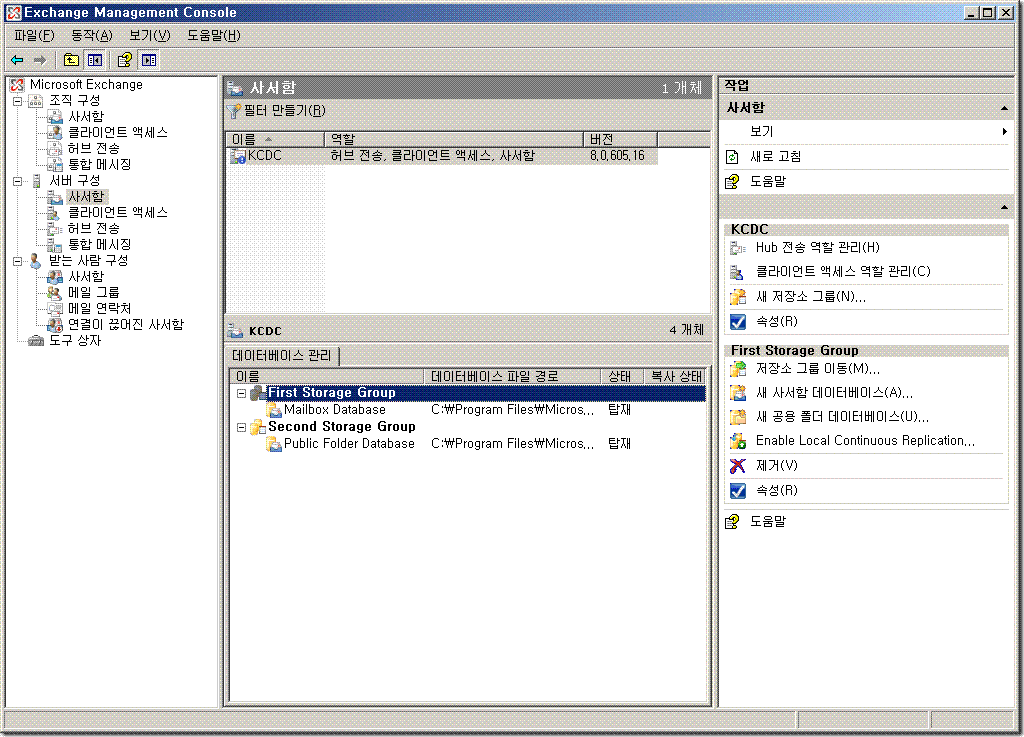Click the 8.0.605.16 version cell

(617, 156)
